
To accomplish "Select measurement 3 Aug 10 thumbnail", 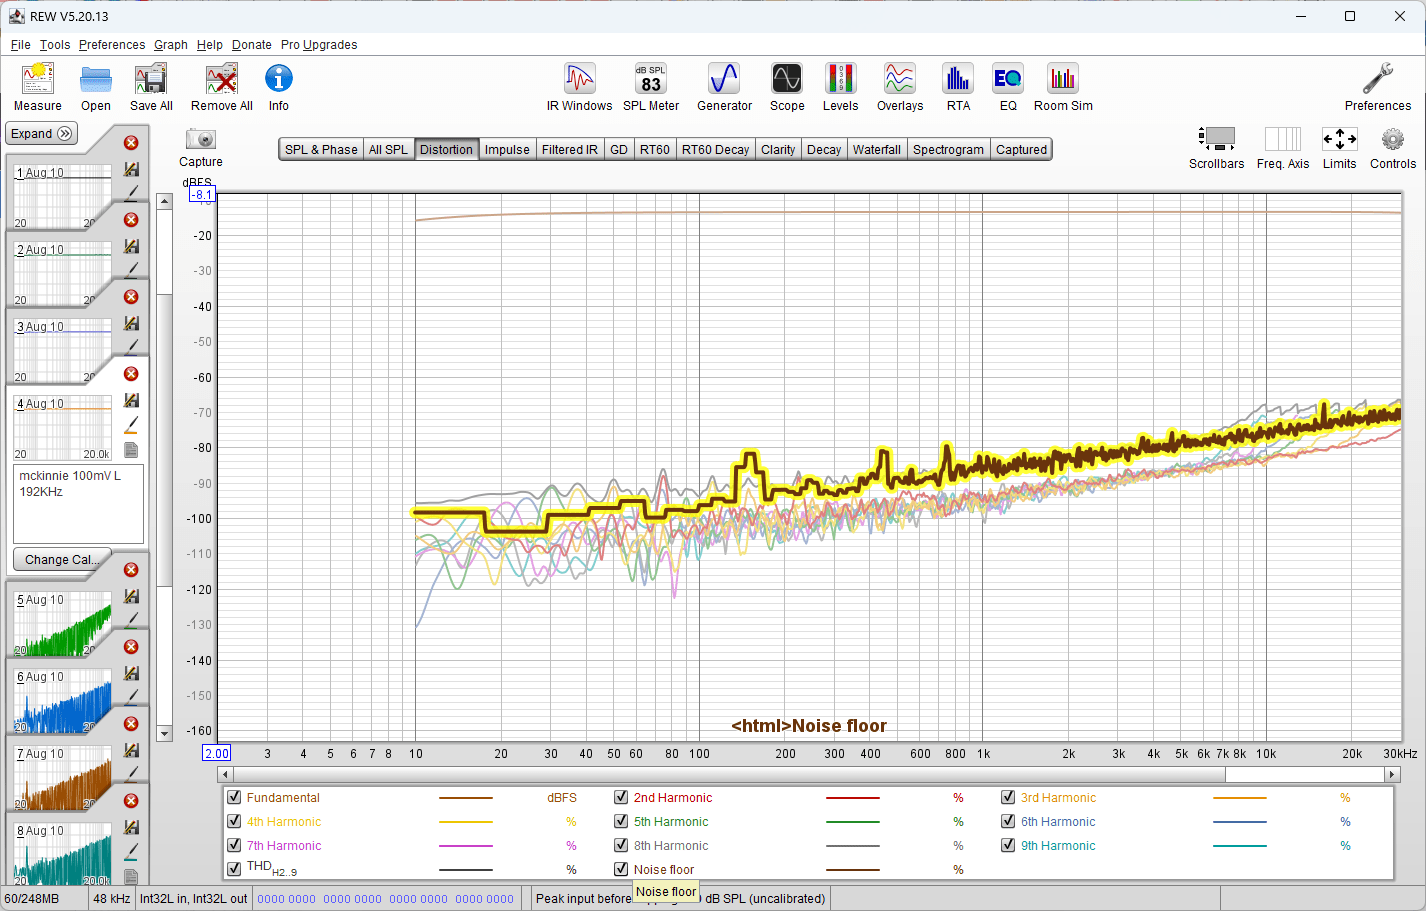I will (x=63, y=349).
